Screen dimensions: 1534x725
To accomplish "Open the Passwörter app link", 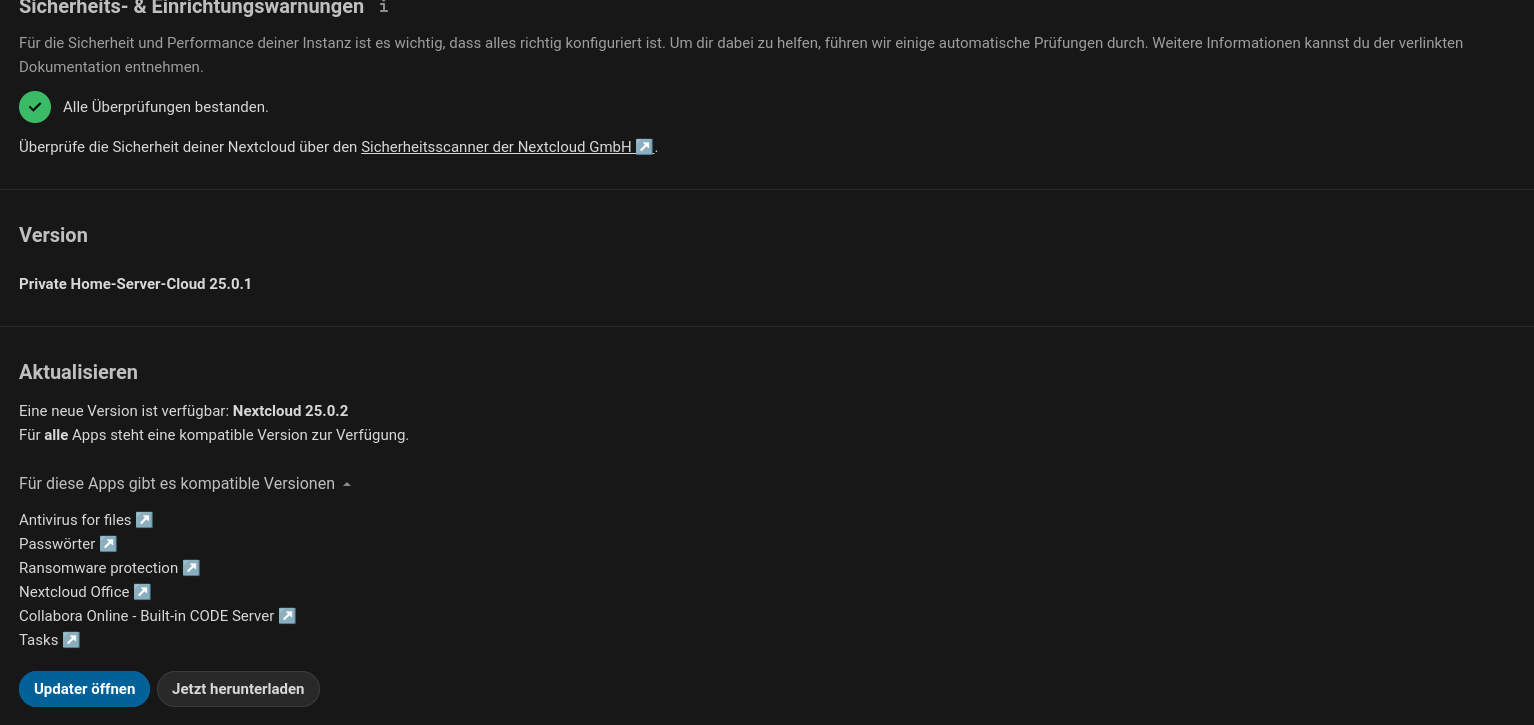I will click(x=68, y=544).
